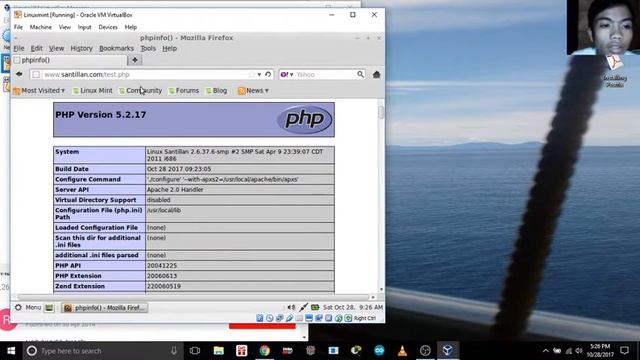Image resolution: width=640 pixels, height=360 pixels.
Task: Open the URL bar history dropdown
Action: [x=259, y=74]
